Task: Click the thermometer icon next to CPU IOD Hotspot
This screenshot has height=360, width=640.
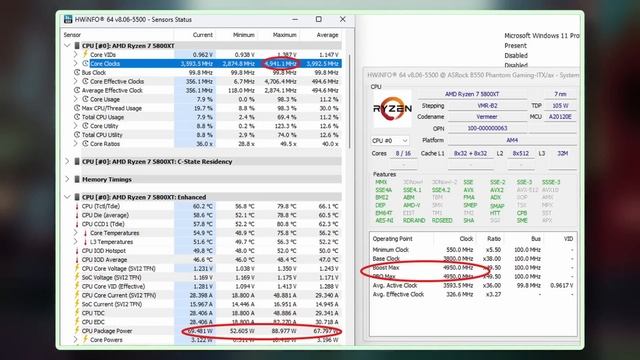Action: [x=77, y=251]
